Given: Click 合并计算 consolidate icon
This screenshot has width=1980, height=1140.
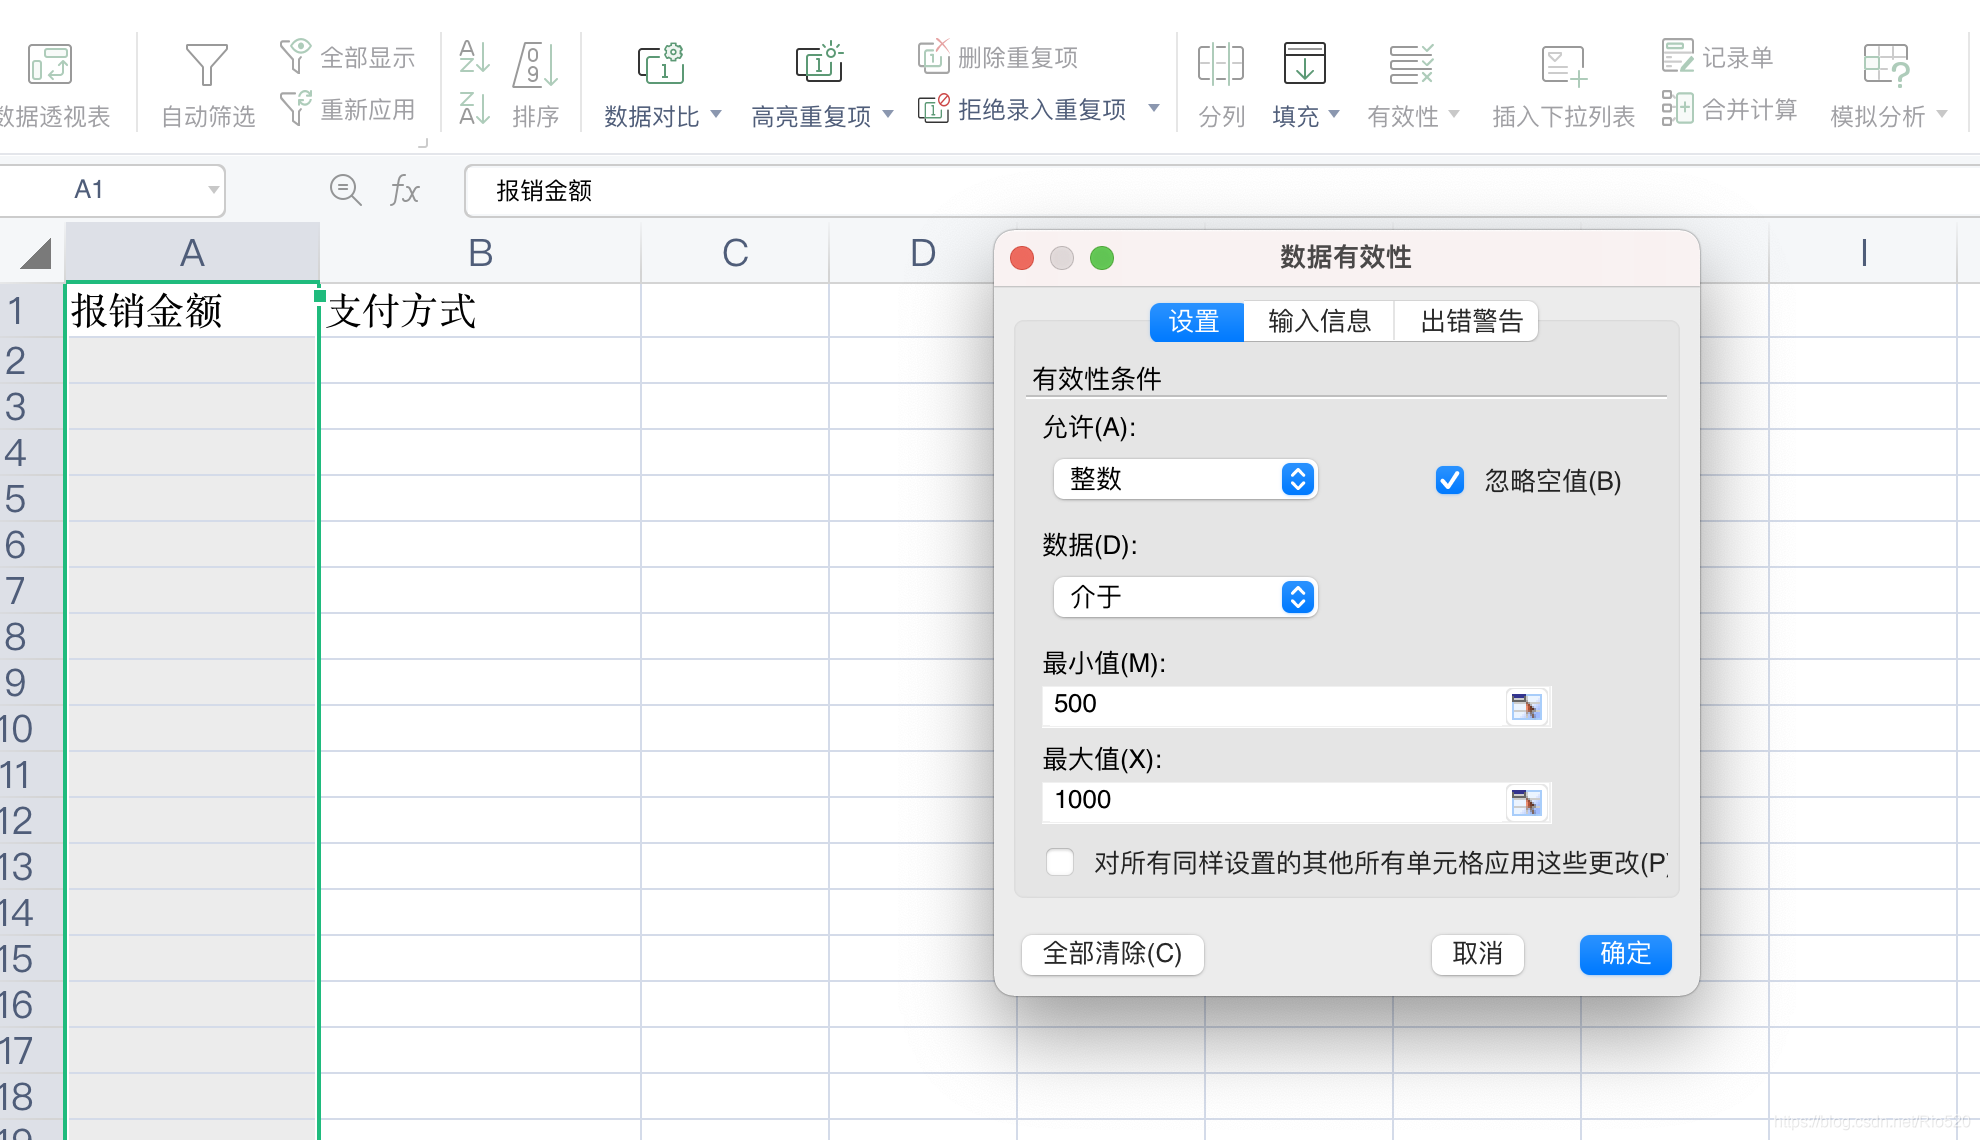Looking at the screenshot, I should point(1677,108).
